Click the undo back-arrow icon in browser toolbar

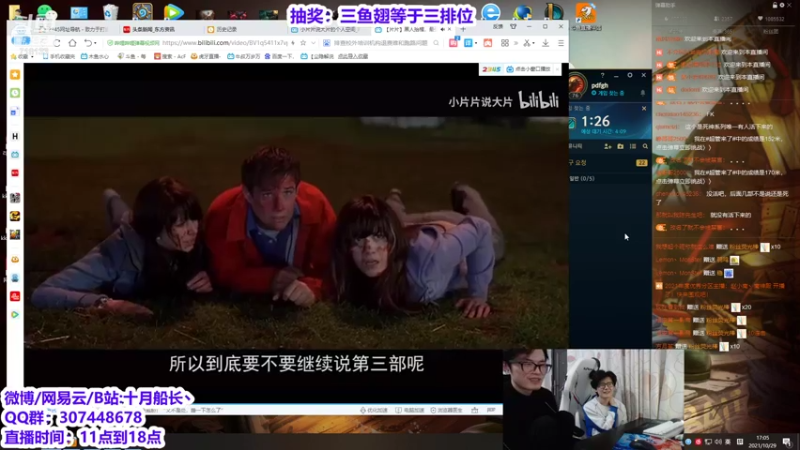[x=88, y=43]
